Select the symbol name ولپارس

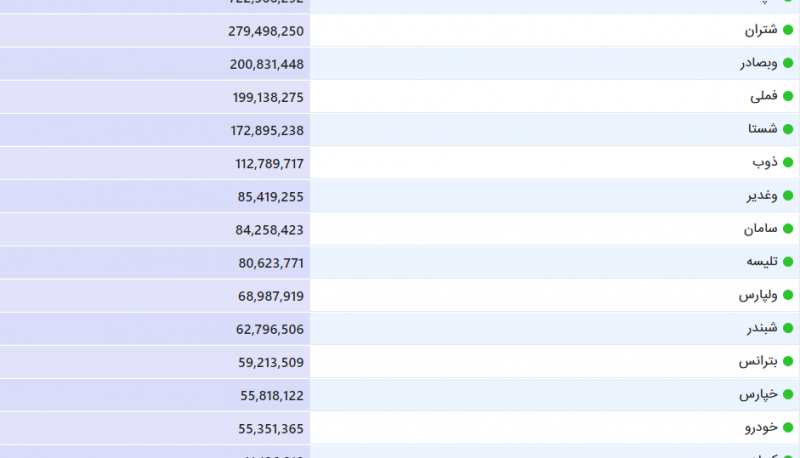pyautogui.click(x=758, y=295)
